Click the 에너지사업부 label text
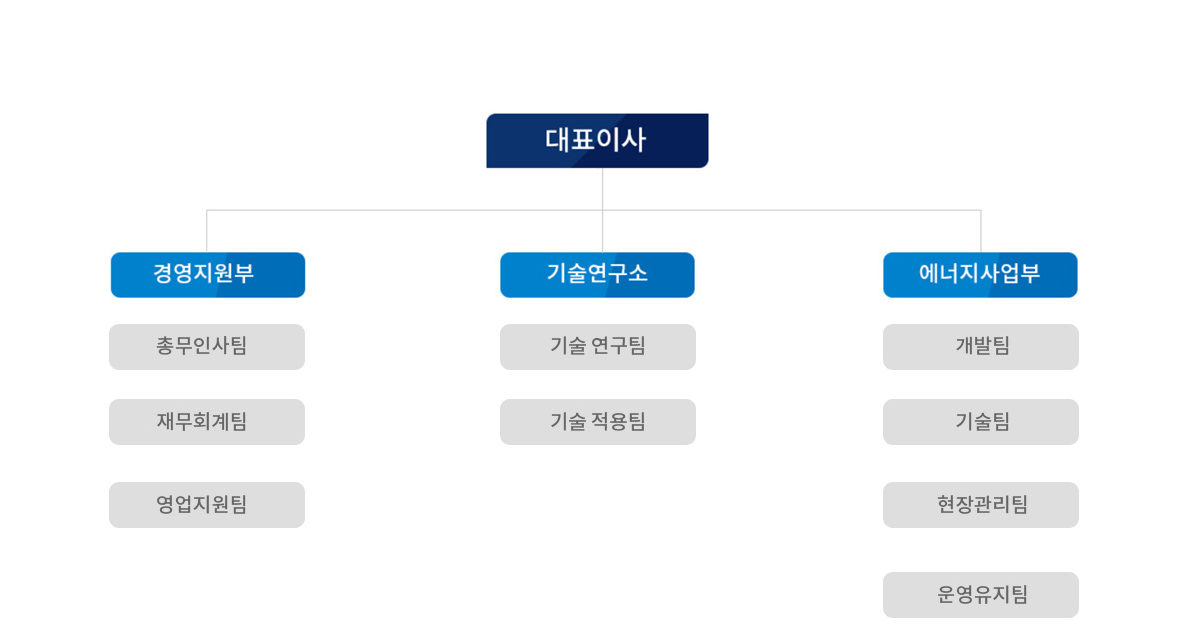 [x=979, y=274]
